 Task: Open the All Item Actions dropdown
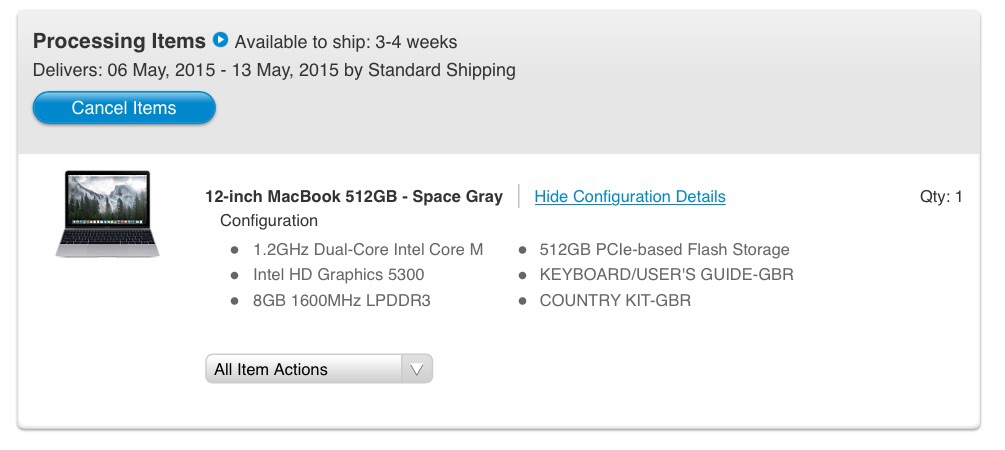(x=319, y=369)
